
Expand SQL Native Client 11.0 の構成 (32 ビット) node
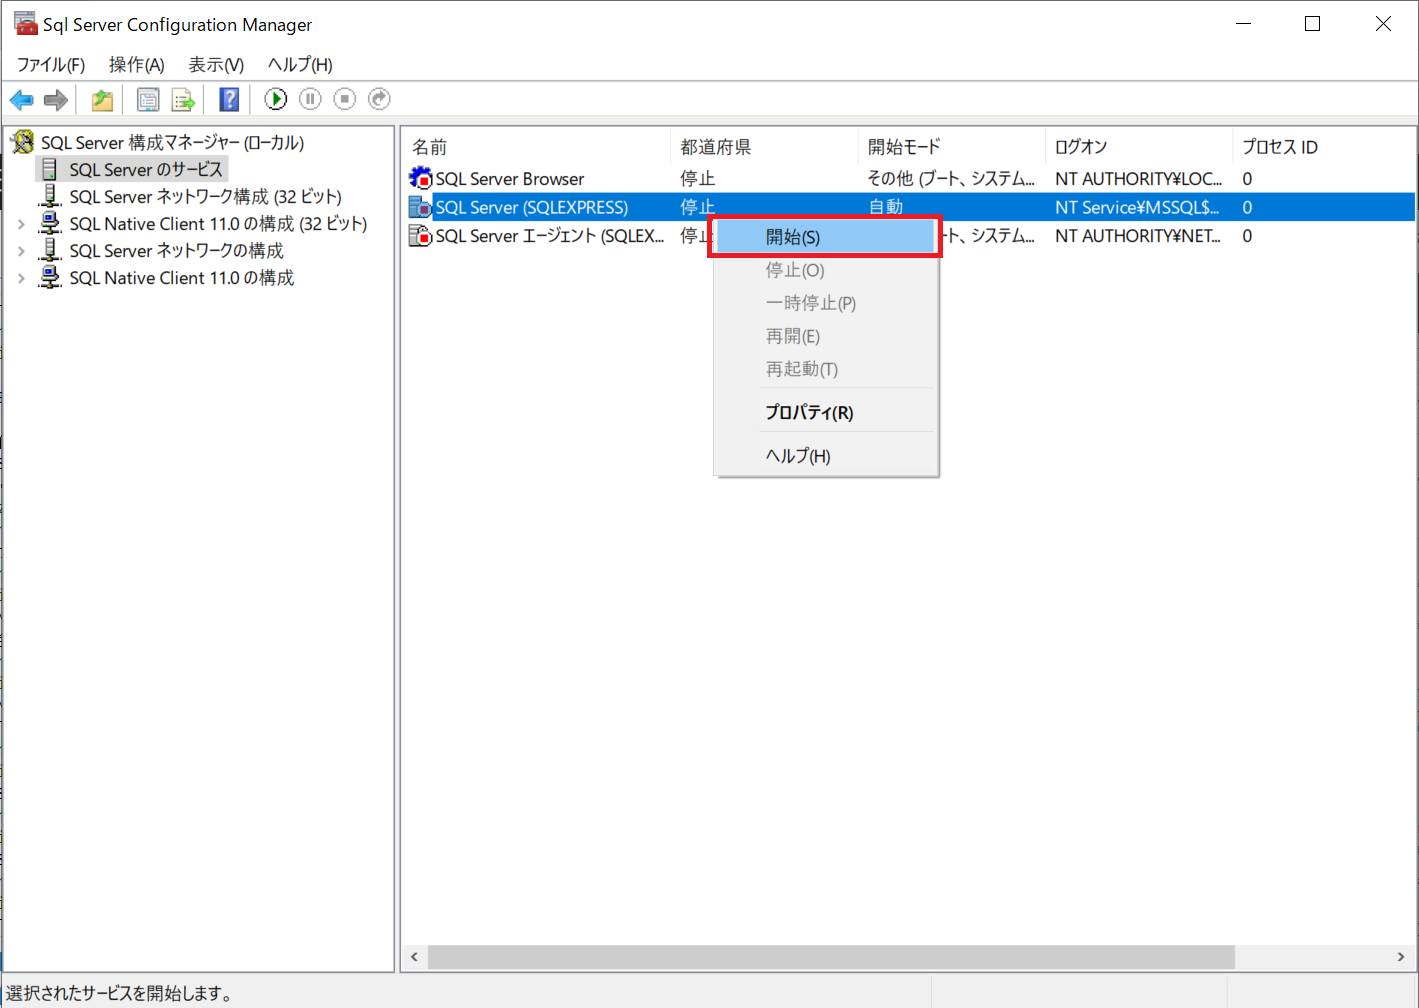21,224
